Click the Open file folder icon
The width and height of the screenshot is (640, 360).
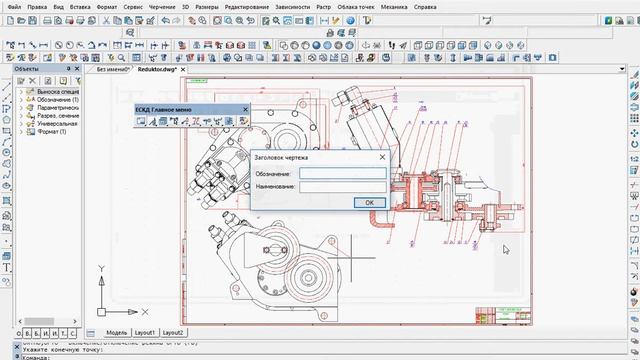(x=21, y=20)
